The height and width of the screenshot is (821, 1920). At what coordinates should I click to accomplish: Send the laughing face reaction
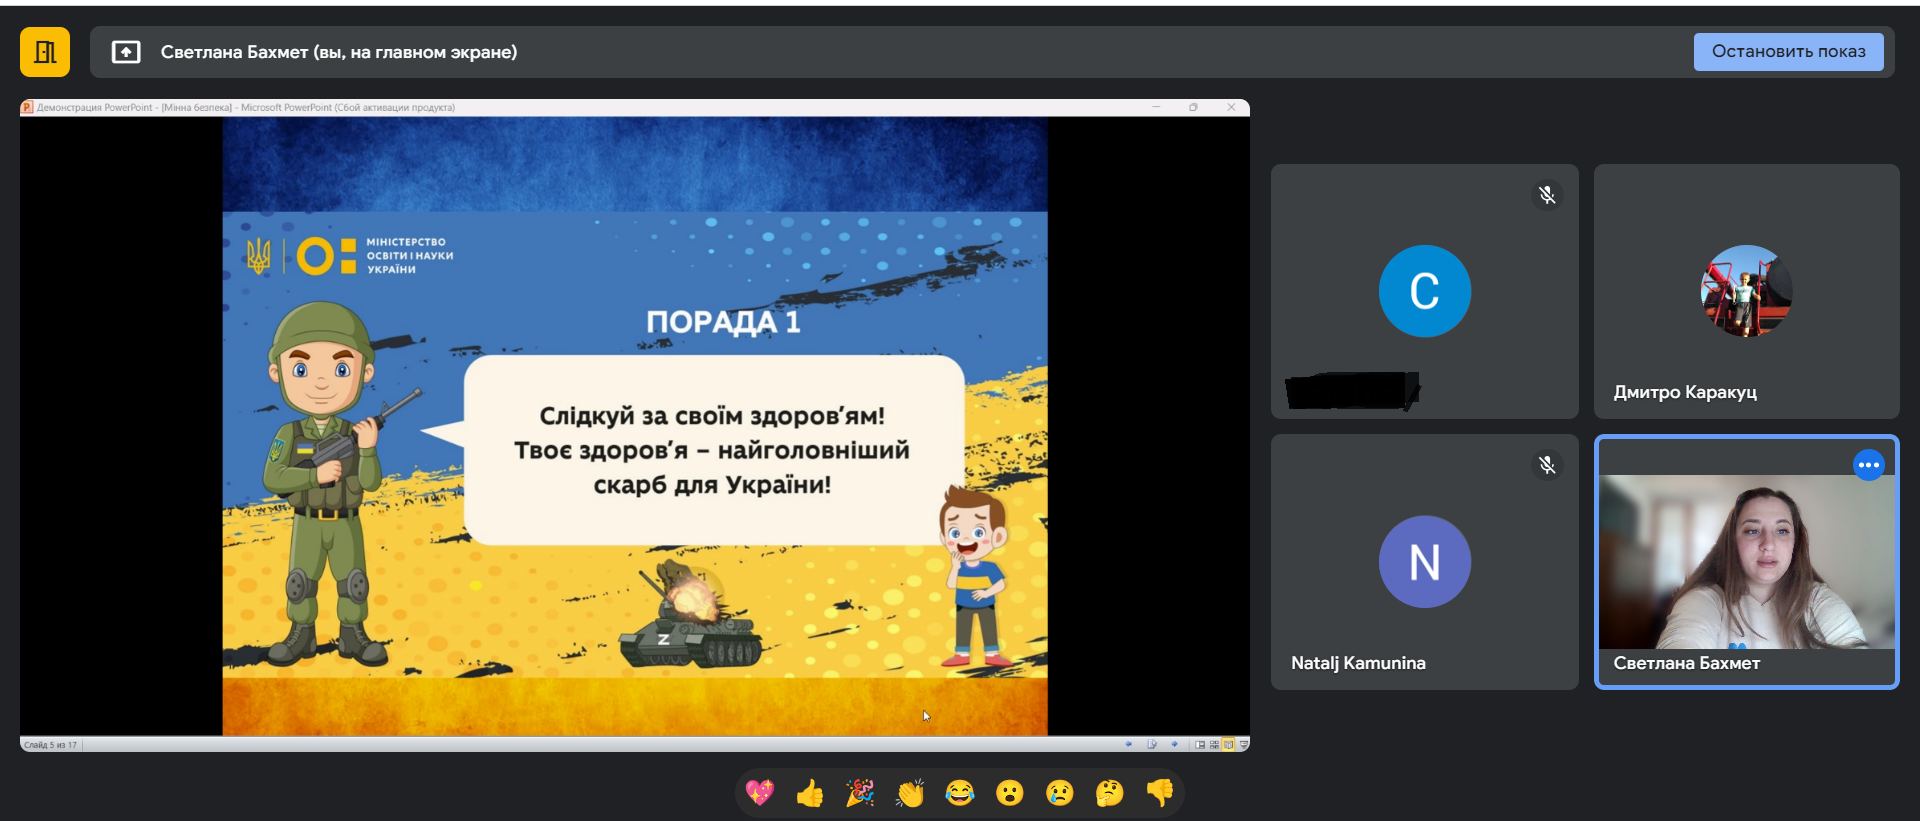(960, 793)
